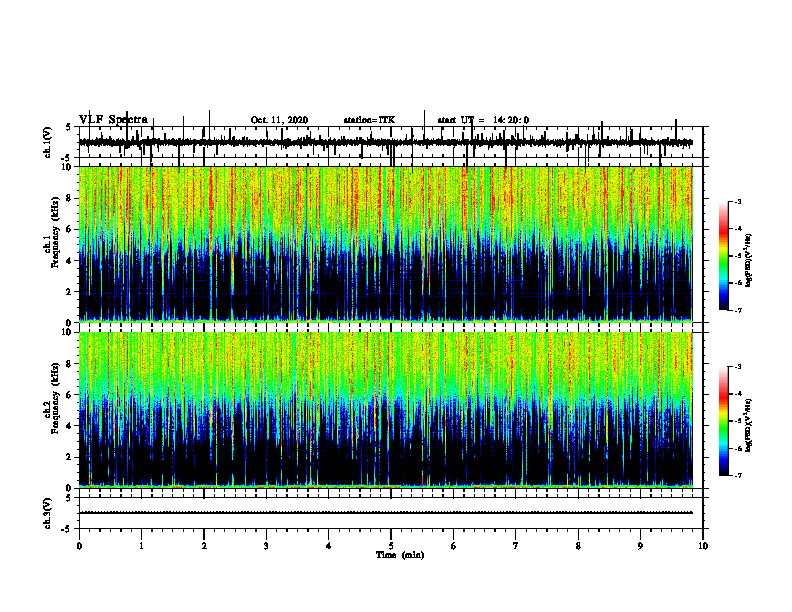The height and width of the screenshot is (612, 792).
Task: Click the 'Time (min)' axis label
Action: 400,555
